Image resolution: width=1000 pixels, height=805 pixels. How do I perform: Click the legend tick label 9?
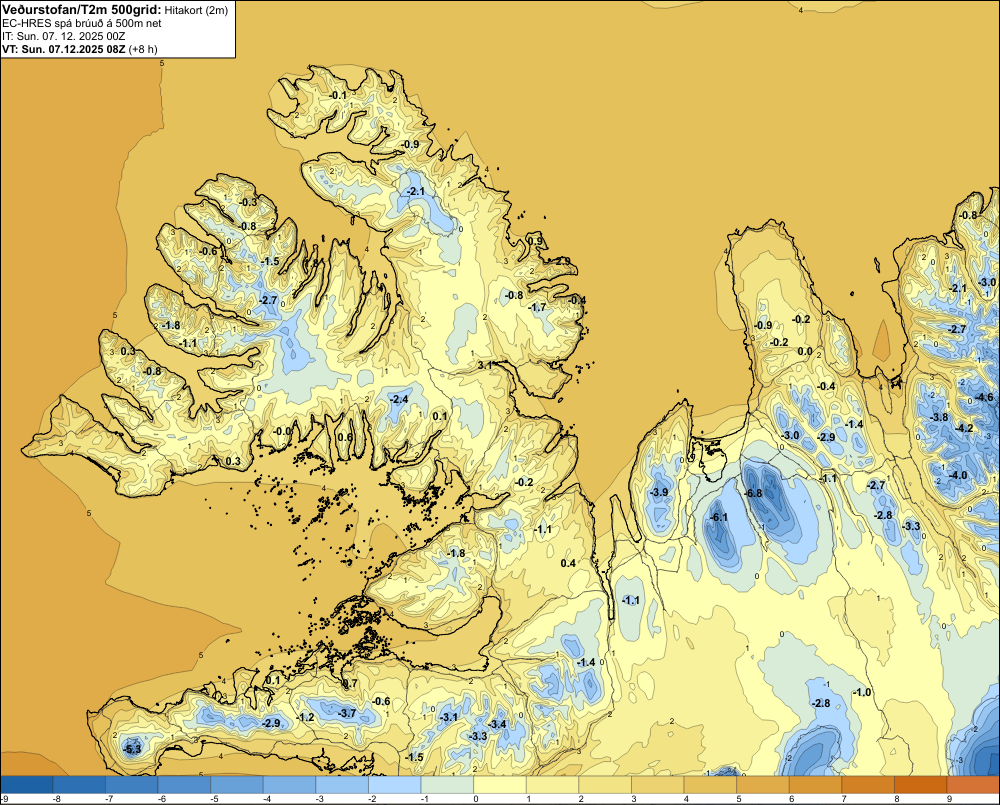coord(948,799)
